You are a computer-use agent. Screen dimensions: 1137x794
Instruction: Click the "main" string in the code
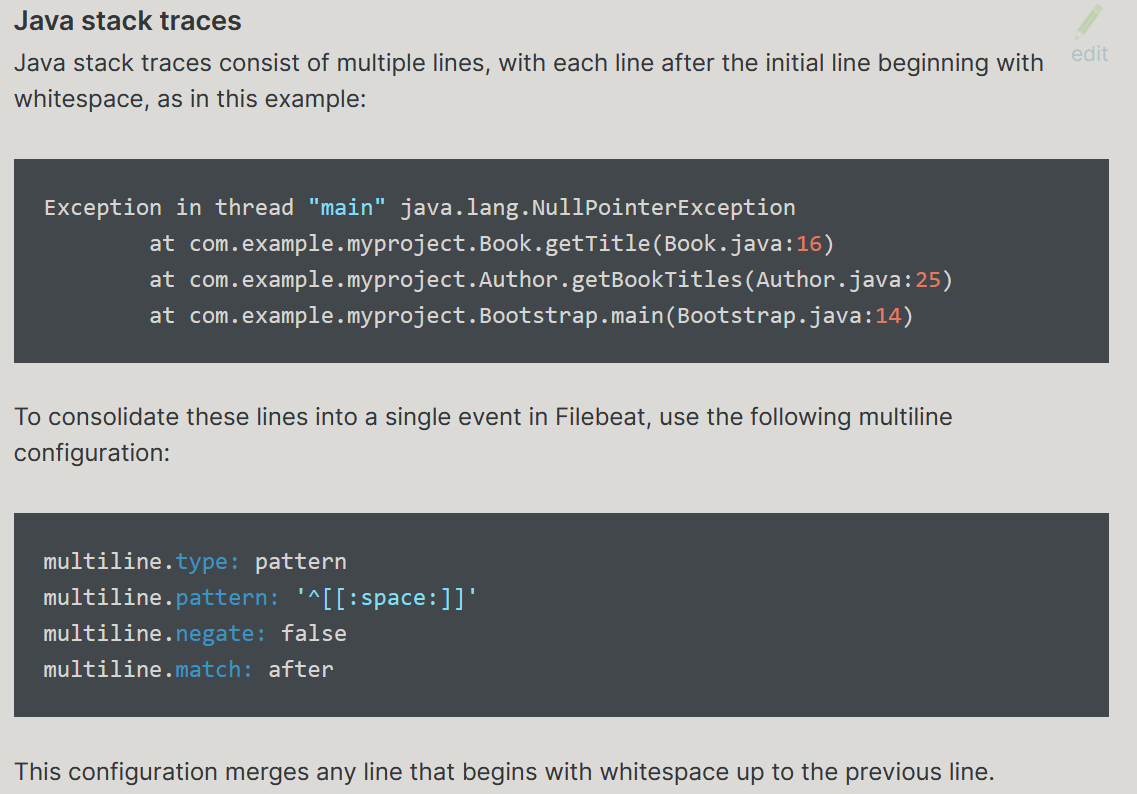pos(347,208)
